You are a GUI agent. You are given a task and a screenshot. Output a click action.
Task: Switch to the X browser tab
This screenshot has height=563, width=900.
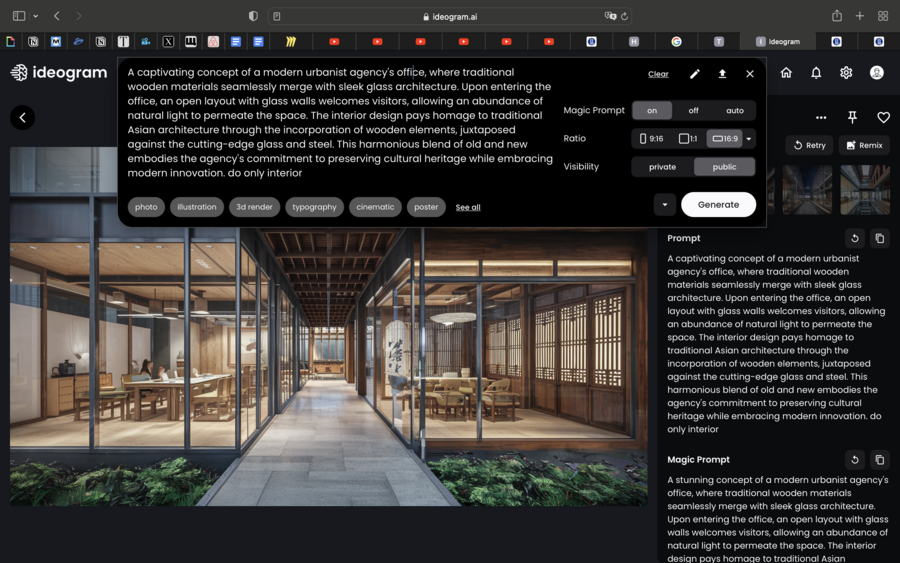click(168, 41)
